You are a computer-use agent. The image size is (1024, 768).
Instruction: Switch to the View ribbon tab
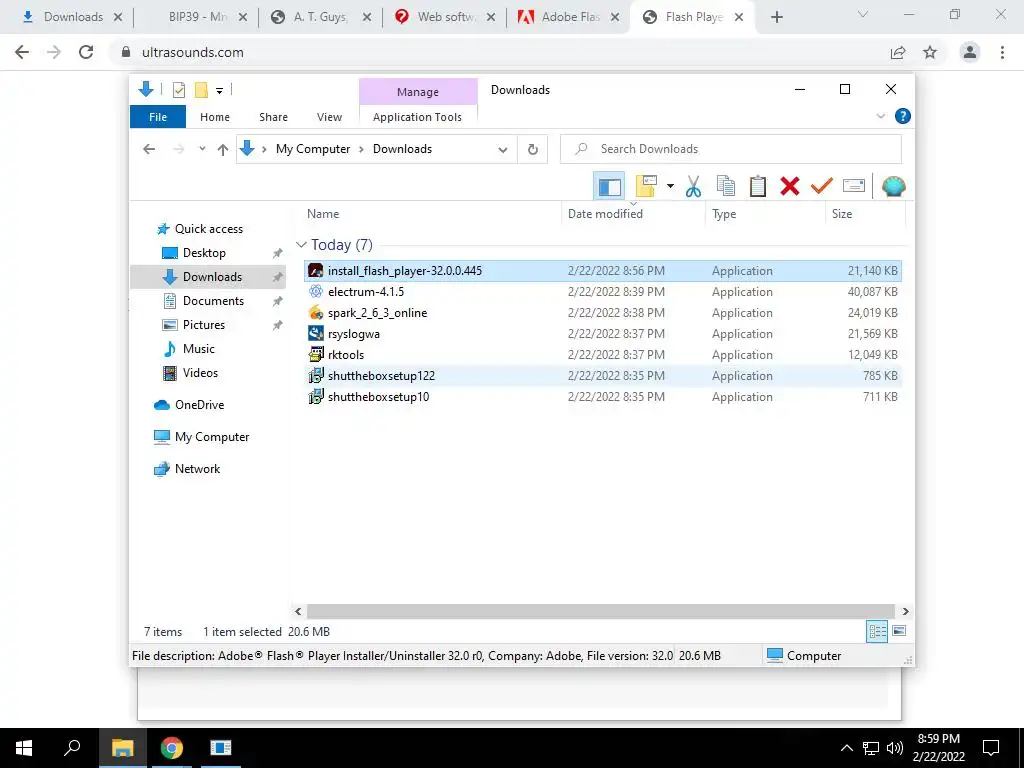coord(329,117)
